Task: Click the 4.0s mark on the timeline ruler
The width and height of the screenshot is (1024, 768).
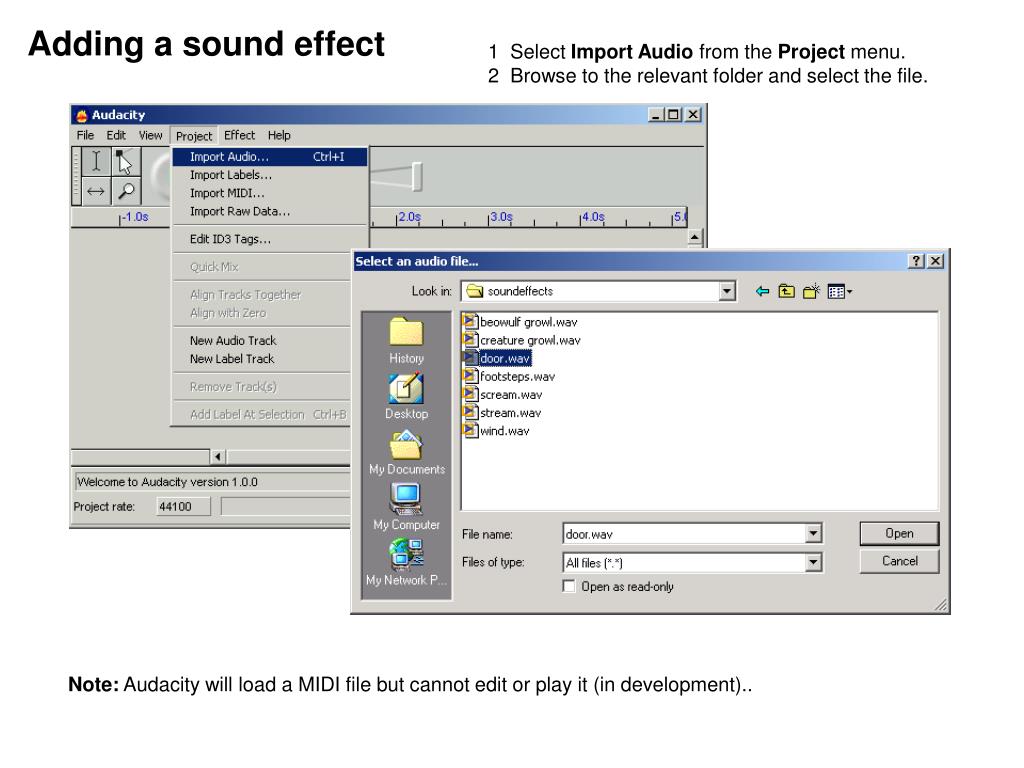Action: (x=592, y=217)
